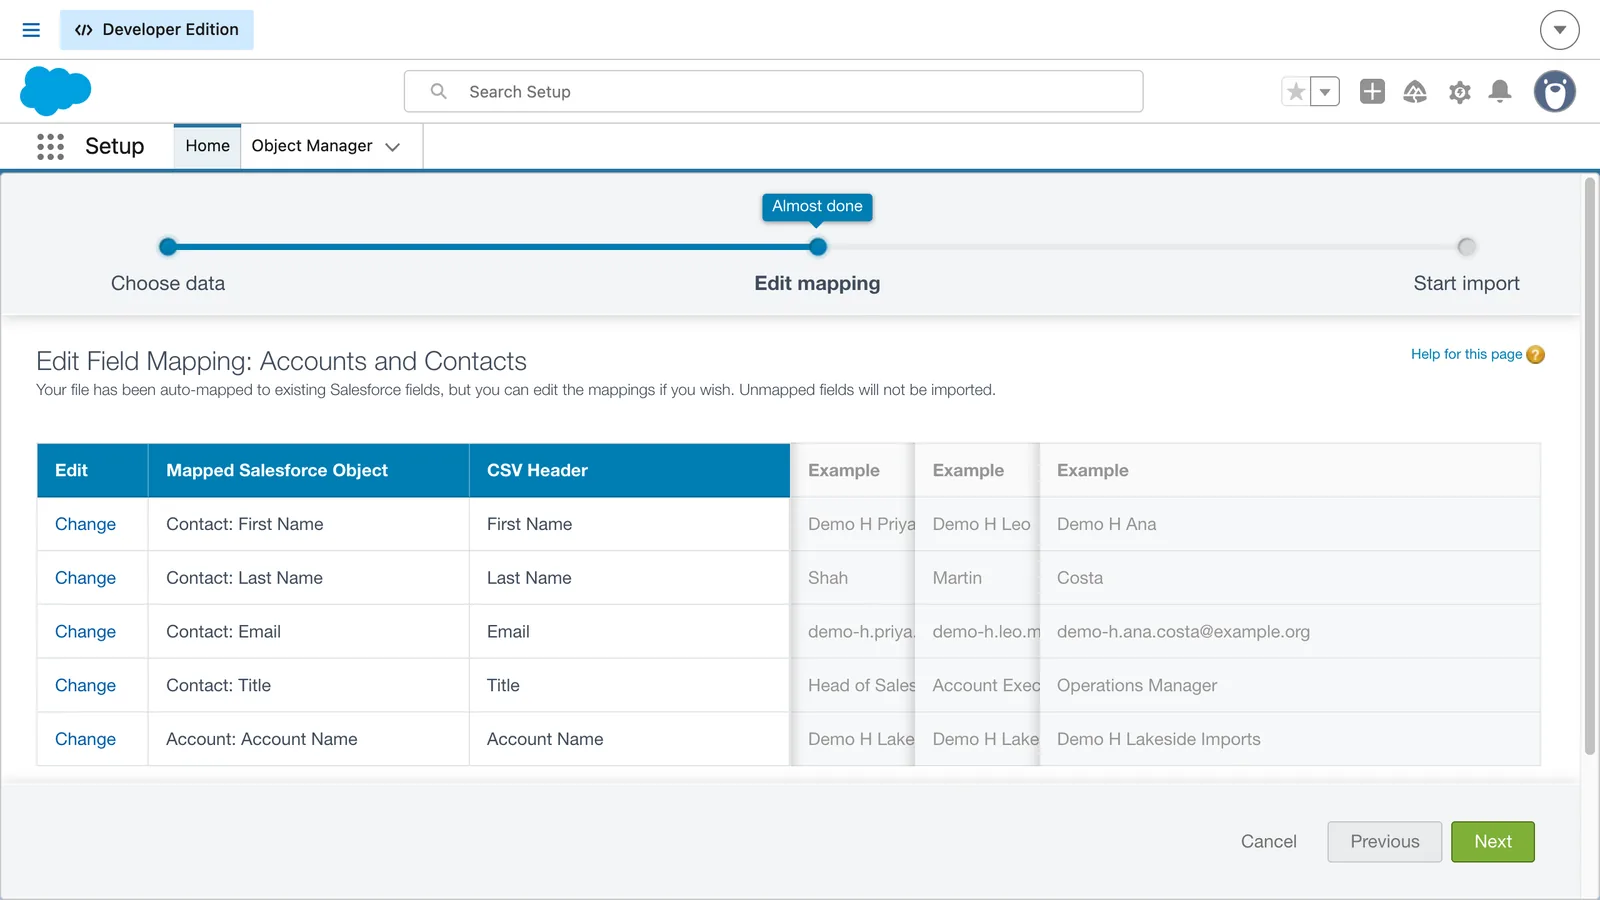The image size is (1600, 900).
Task: Click the Salesforce cloud logo
Action: (x=55, y=91)
